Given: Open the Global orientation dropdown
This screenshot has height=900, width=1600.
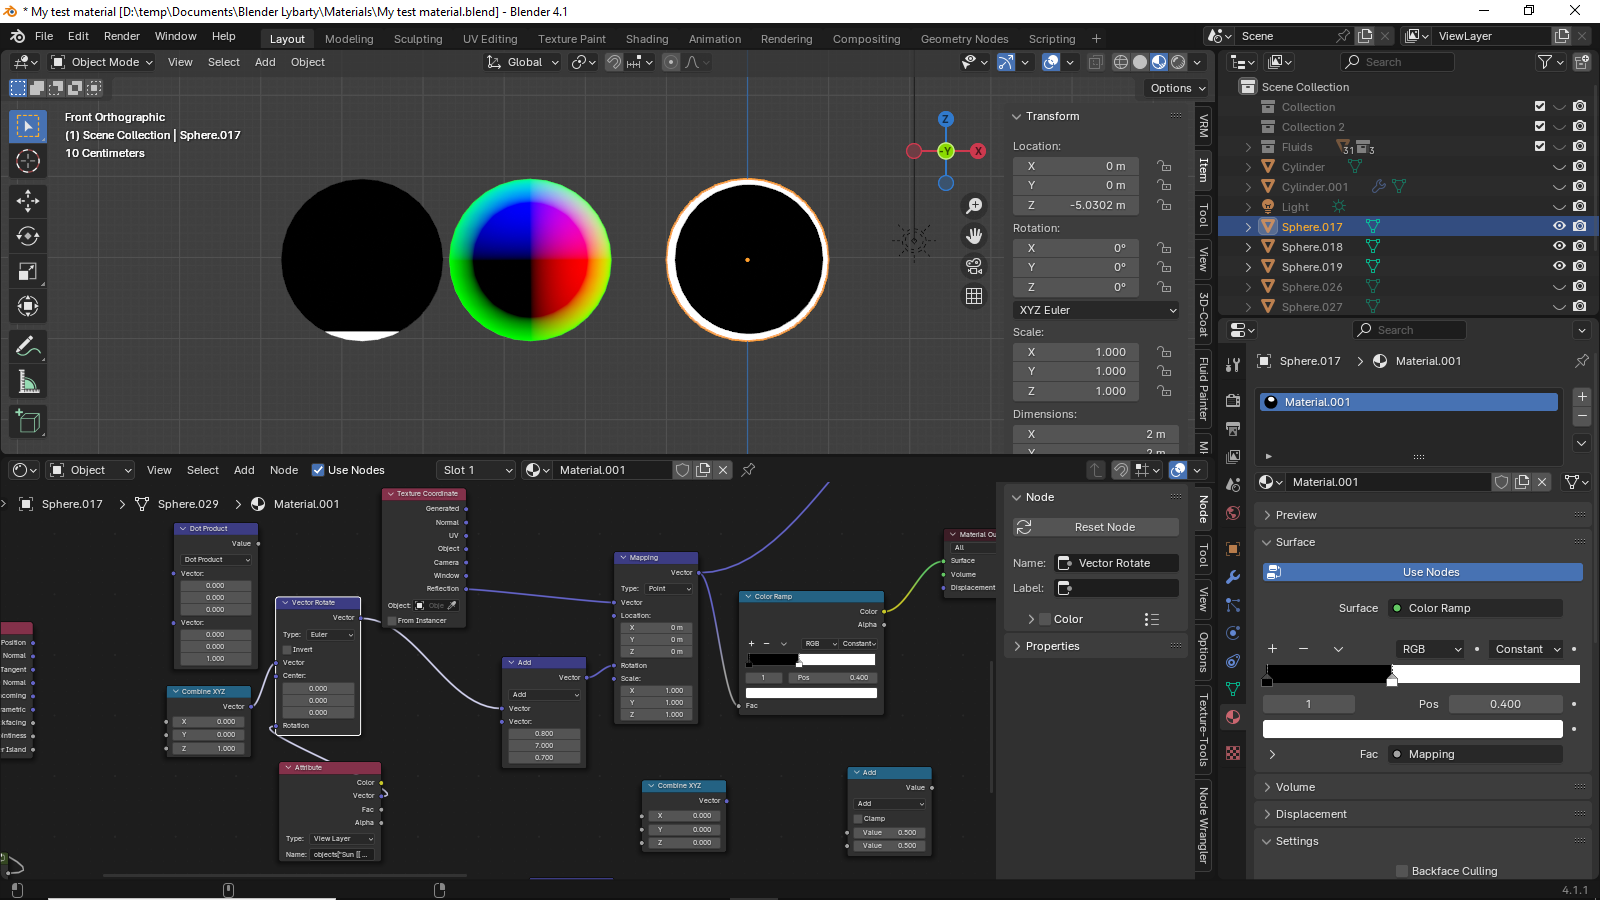Looking at the screenshot, I should click(523, 62).
